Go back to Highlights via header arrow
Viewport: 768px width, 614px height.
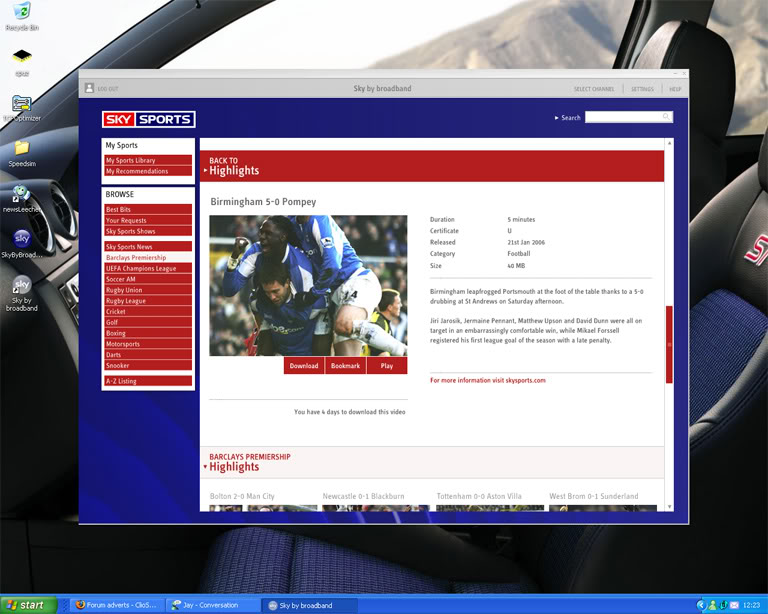click(205, 171)
